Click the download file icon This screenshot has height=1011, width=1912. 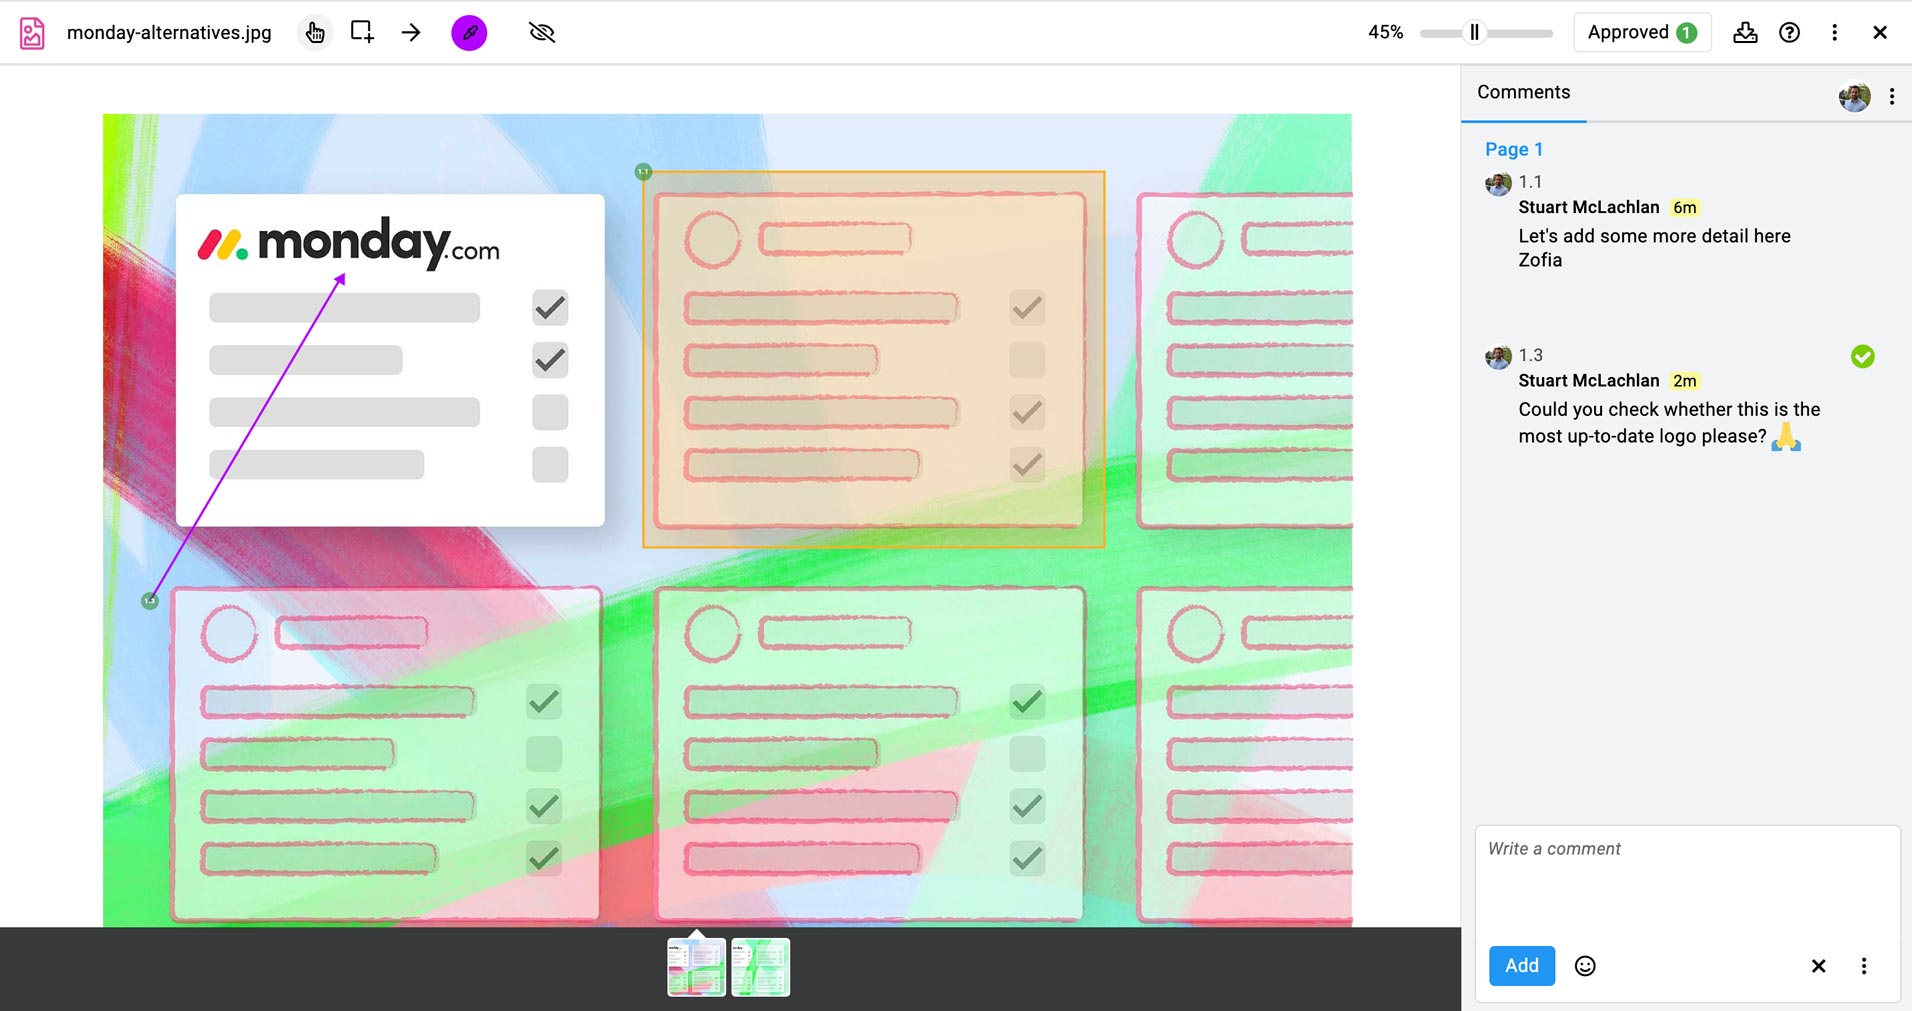coord(1745,33)
